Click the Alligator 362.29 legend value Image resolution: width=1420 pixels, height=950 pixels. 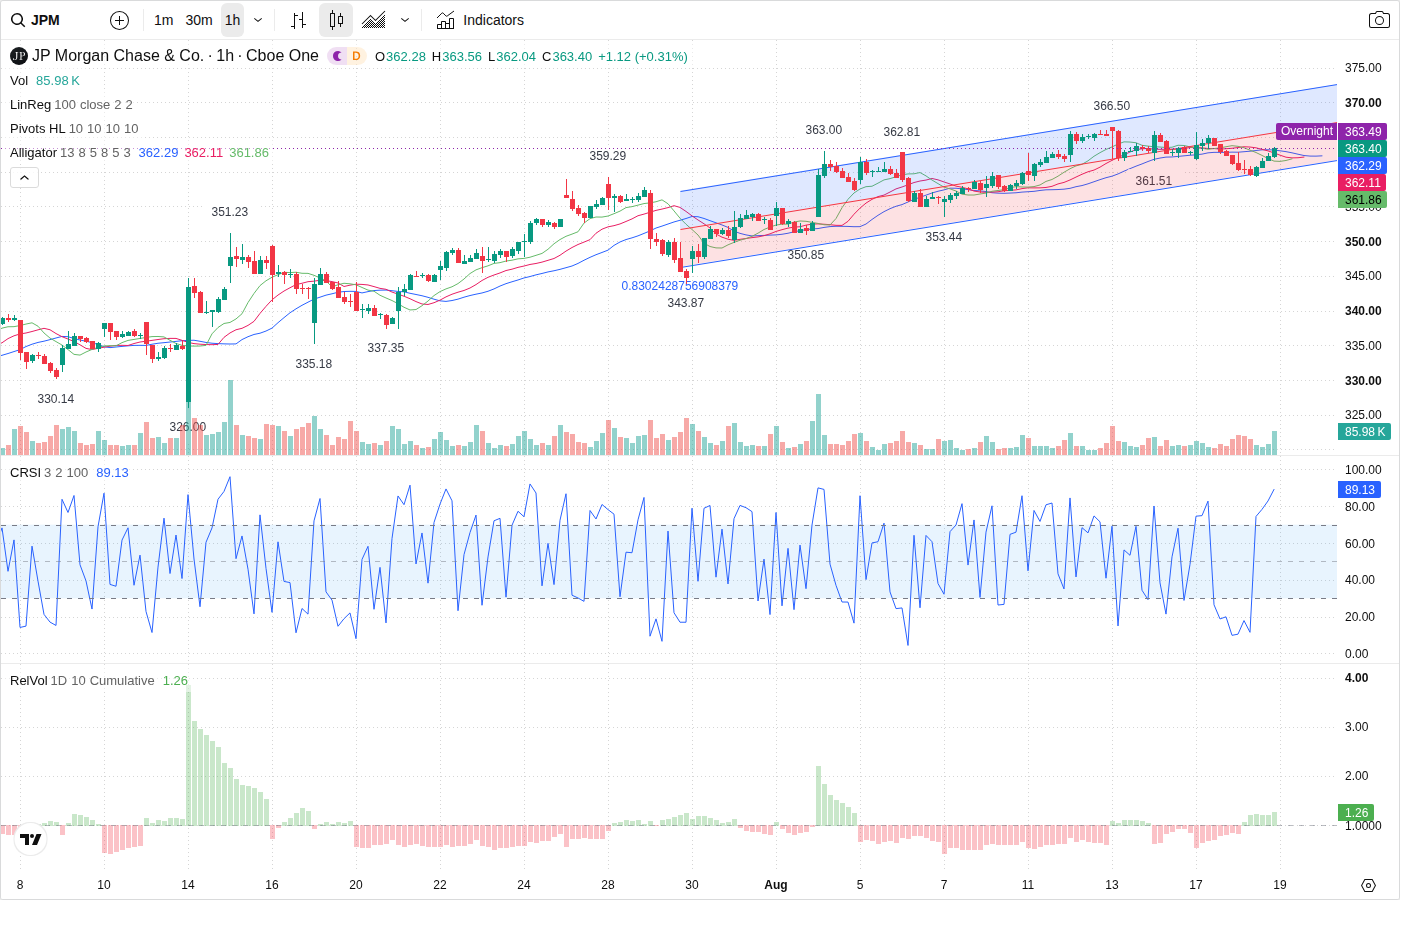click(x=158, y=153)
